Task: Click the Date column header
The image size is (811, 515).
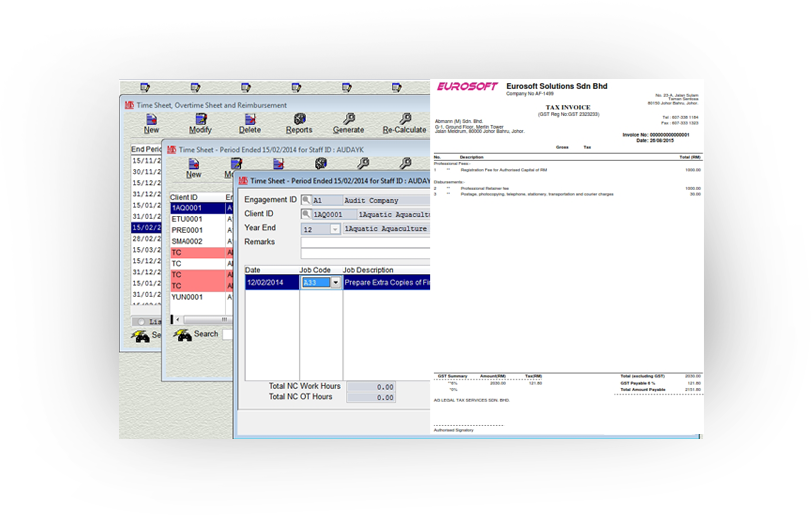Action: pos(272,270)
